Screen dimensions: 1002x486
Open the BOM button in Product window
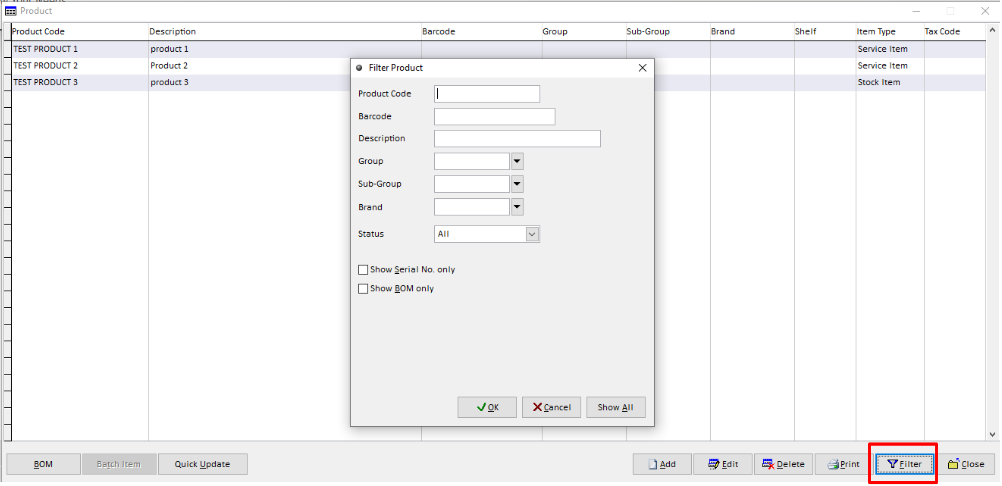point(43,464)
